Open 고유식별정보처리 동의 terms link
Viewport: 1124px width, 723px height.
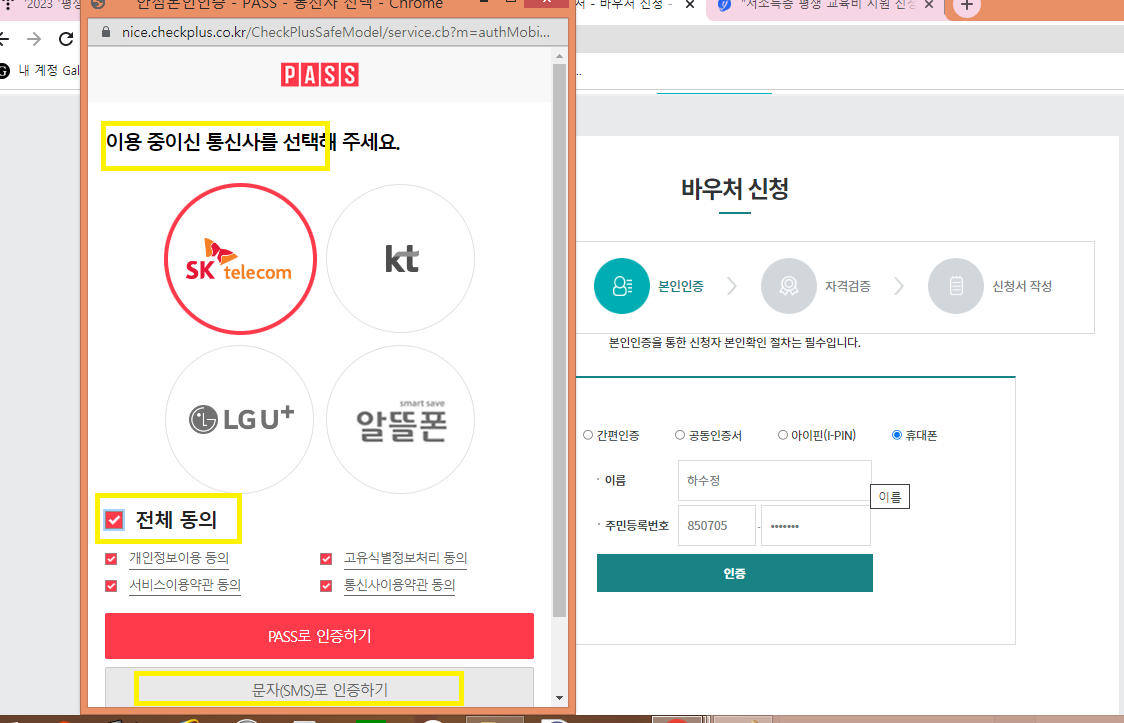point(406,558)
